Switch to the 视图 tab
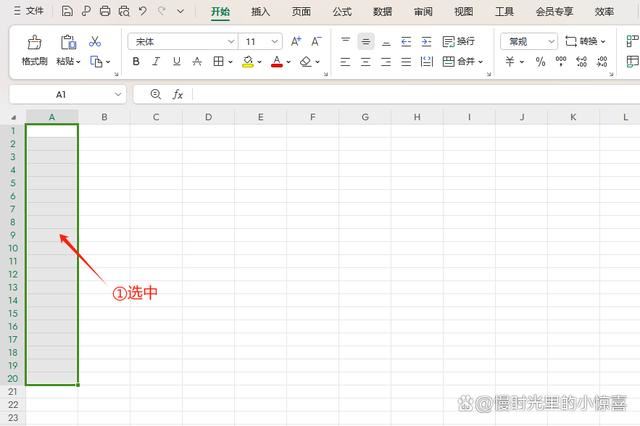This screenshot has height=426, width=640. (x=464, y=12)
